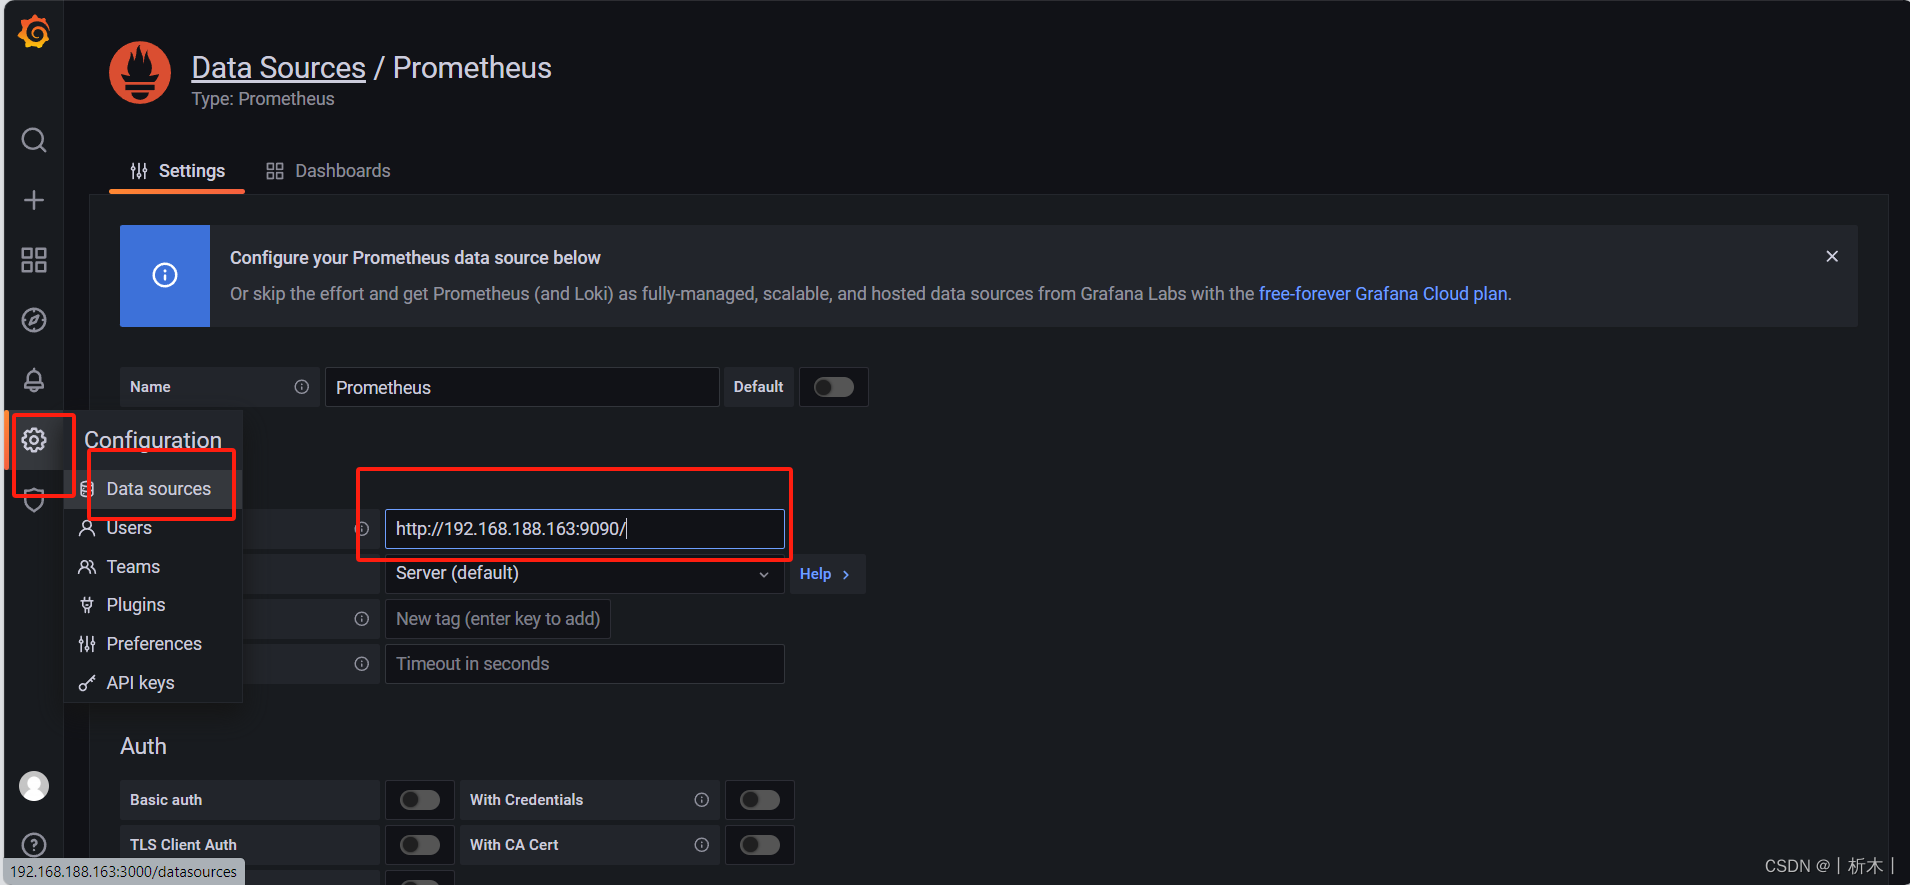
Task: Click the Timeout in seconds field
Action: pyautogui.click(x=585, y=664)
